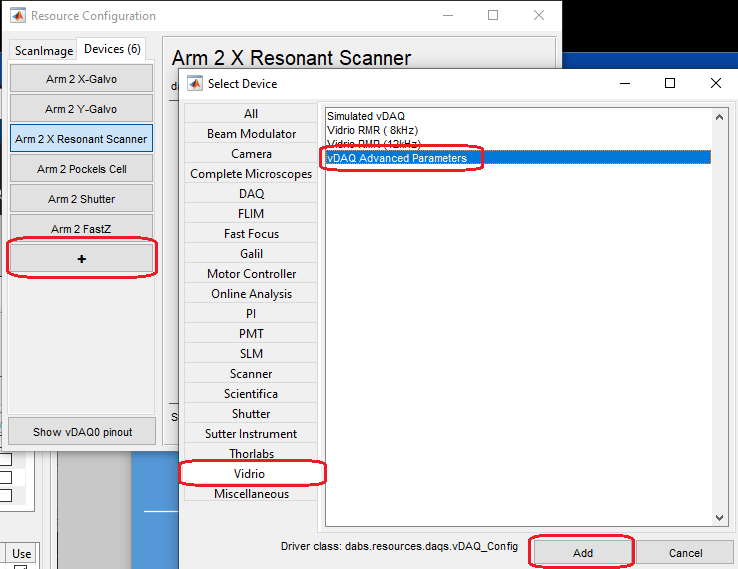Select the Vidrio device category
Image resolution: width=738 pixels, height=569 pixels.
(x=251, y=474)
